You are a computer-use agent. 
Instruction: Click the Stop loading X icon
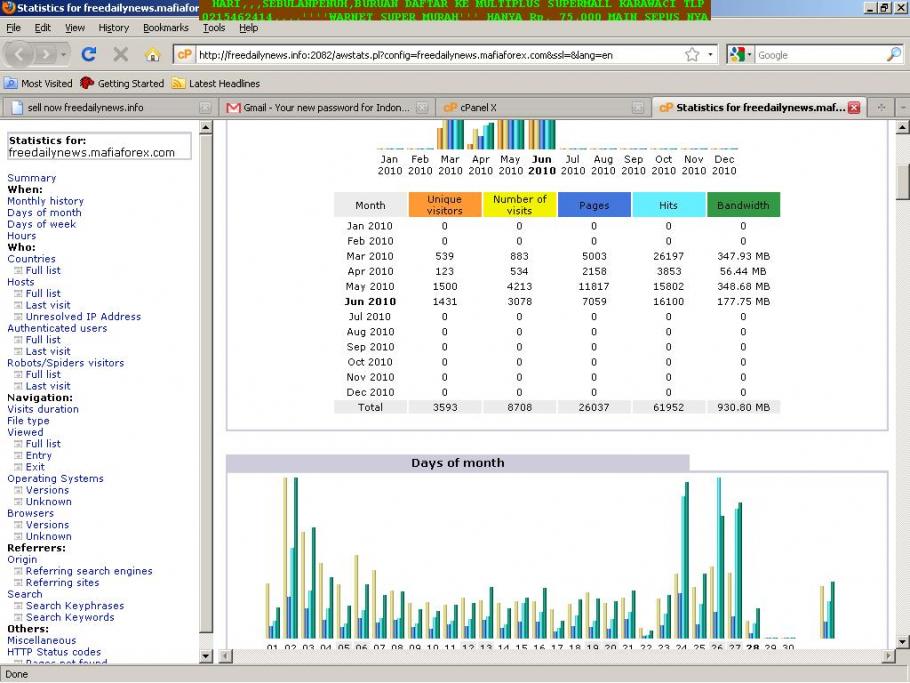(x=121, y=55)
